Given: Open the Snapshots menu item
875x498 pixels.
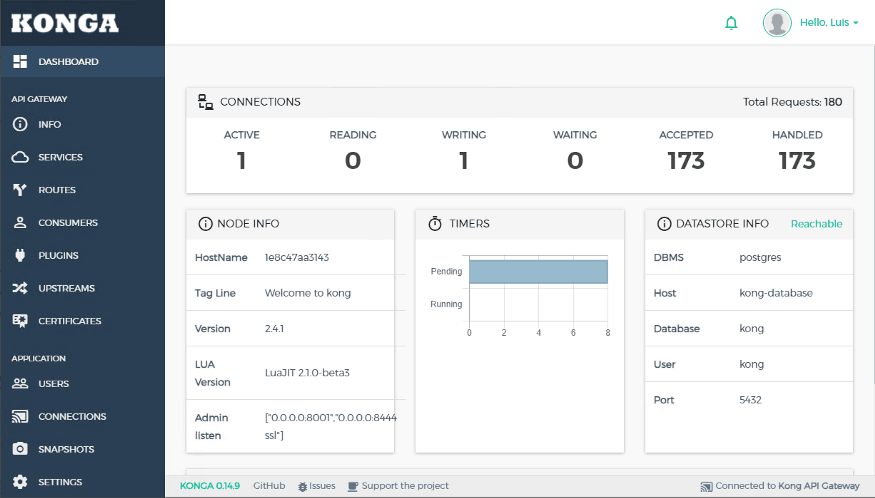Looking at the screenshot, I should pyautogui.click(x=83, y=449).
